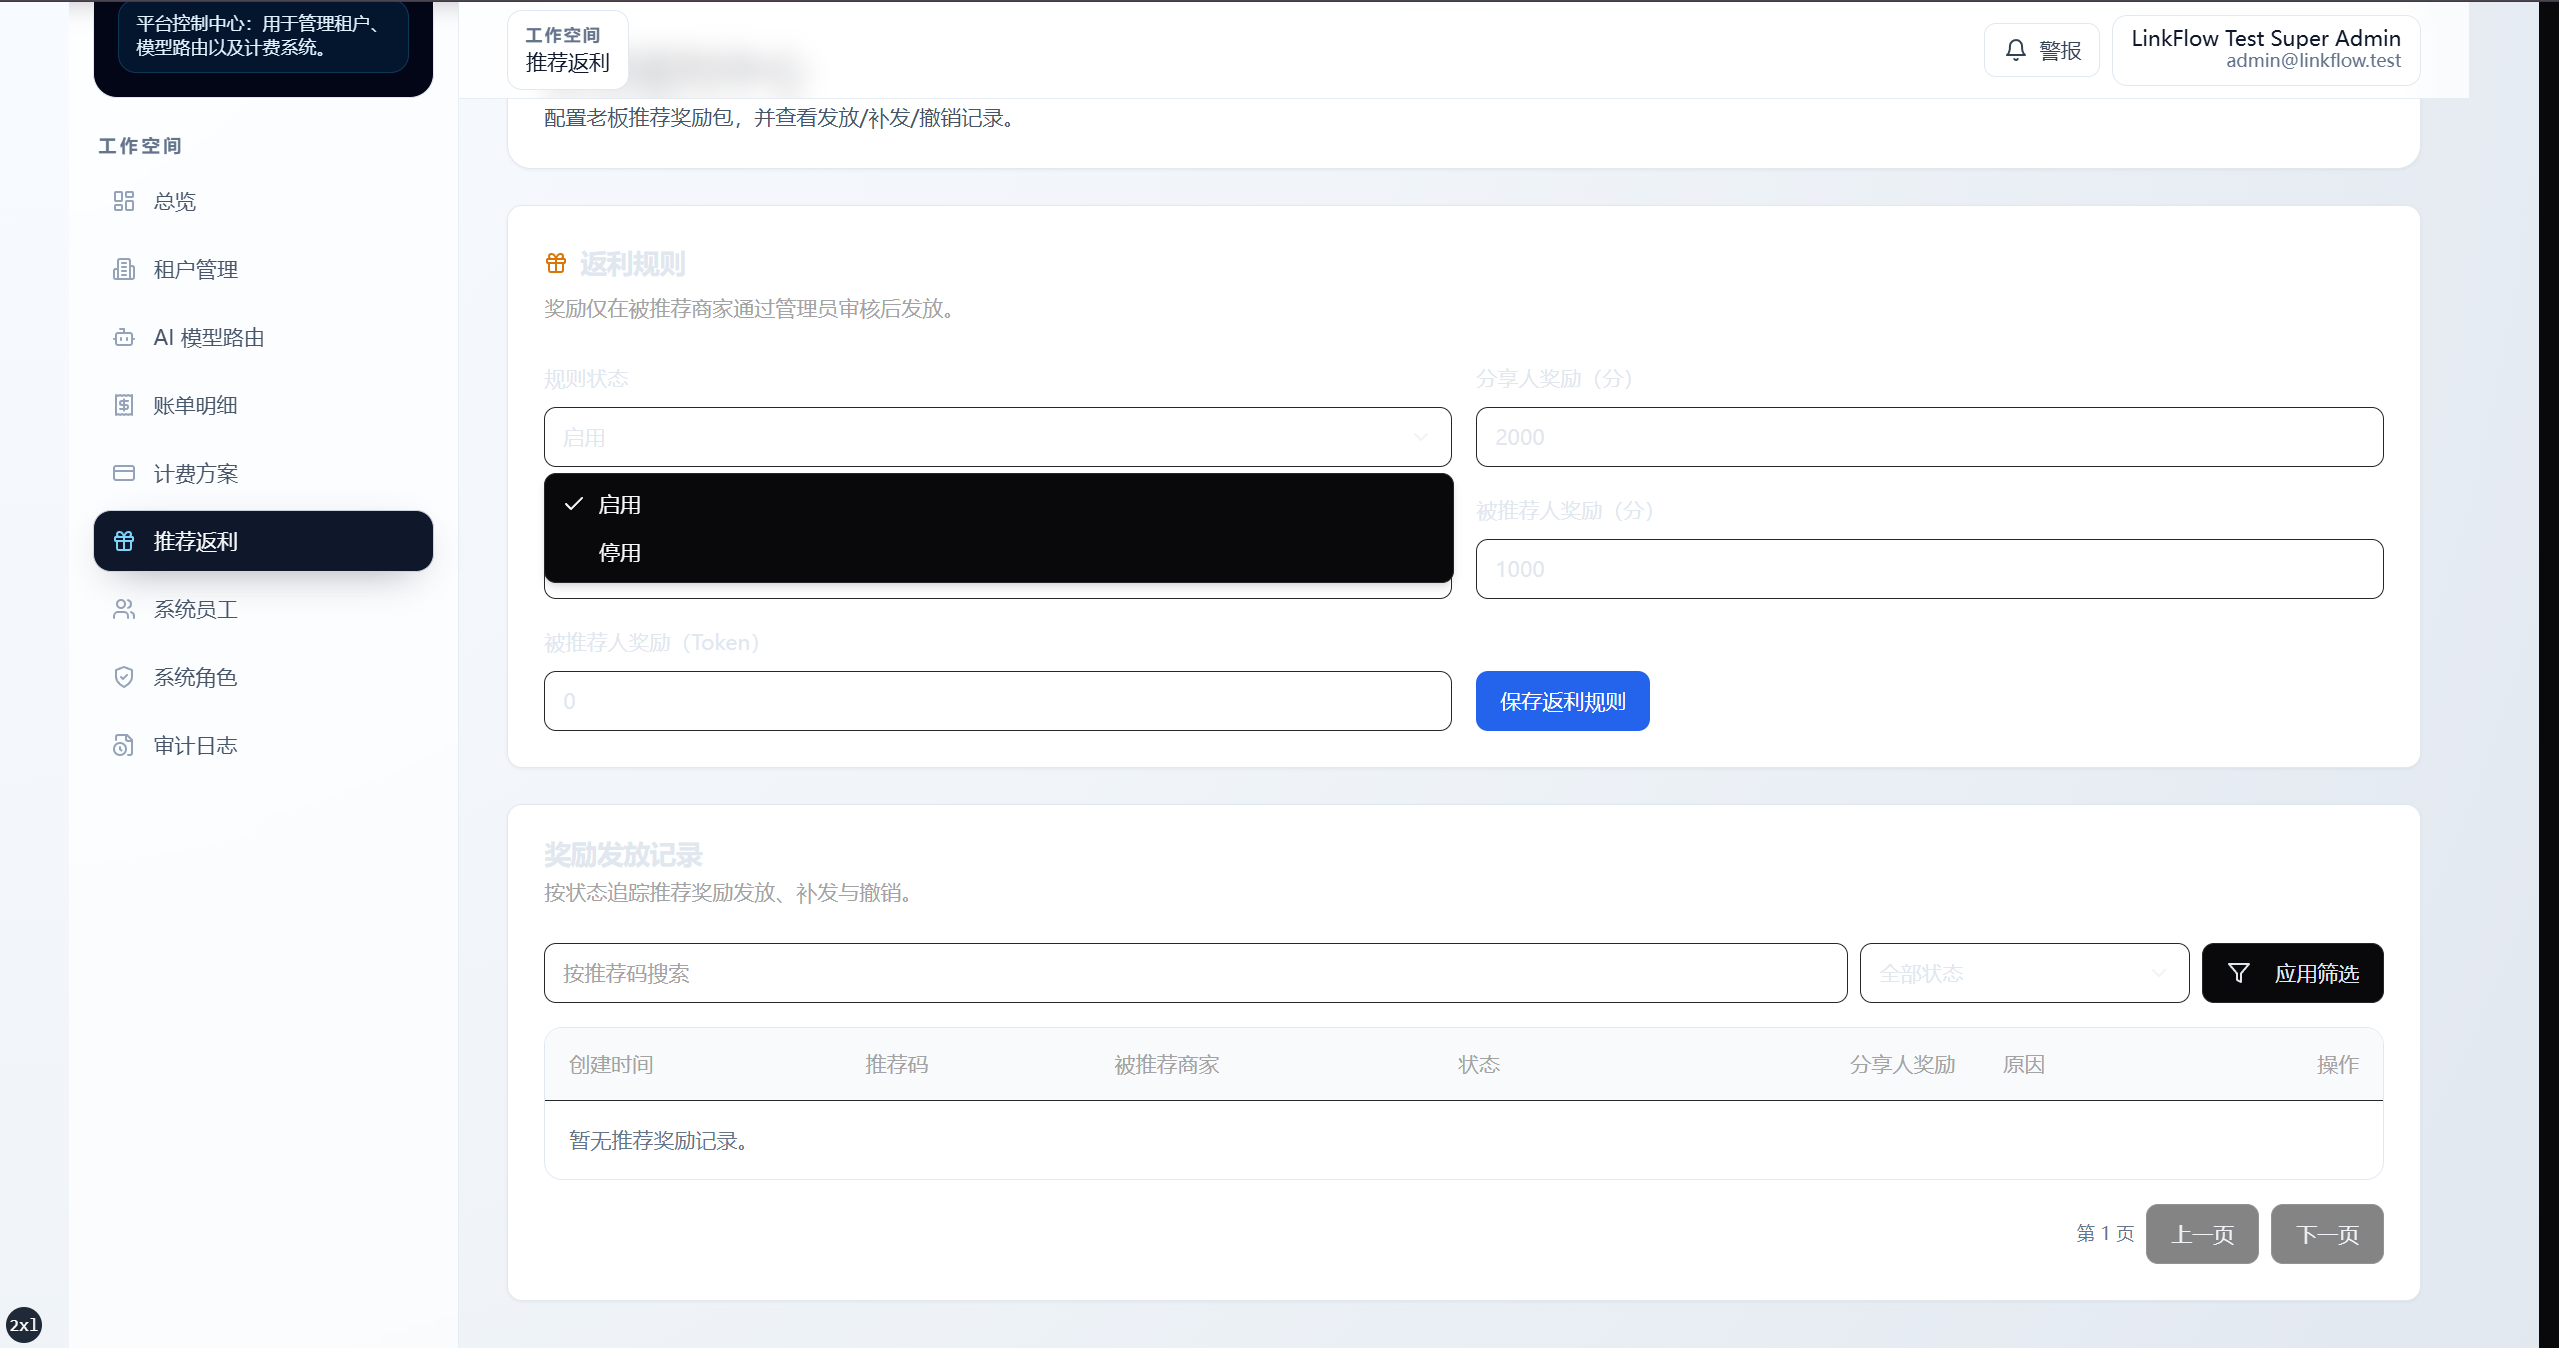The image size is (2559, 1348).
Task: Open 账单明细 page
Action: click(263, 406)
